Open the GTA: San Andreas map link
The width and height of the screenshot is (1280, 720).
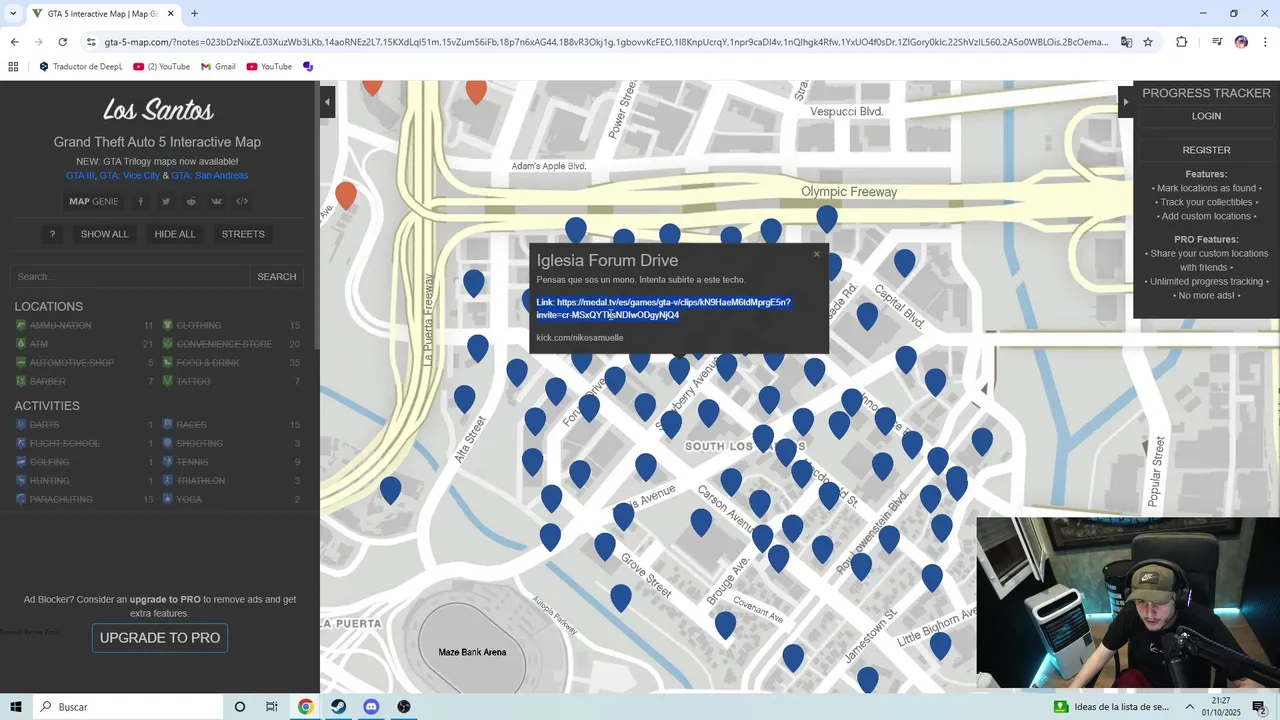pyautogui.click(x=210, y=176)
